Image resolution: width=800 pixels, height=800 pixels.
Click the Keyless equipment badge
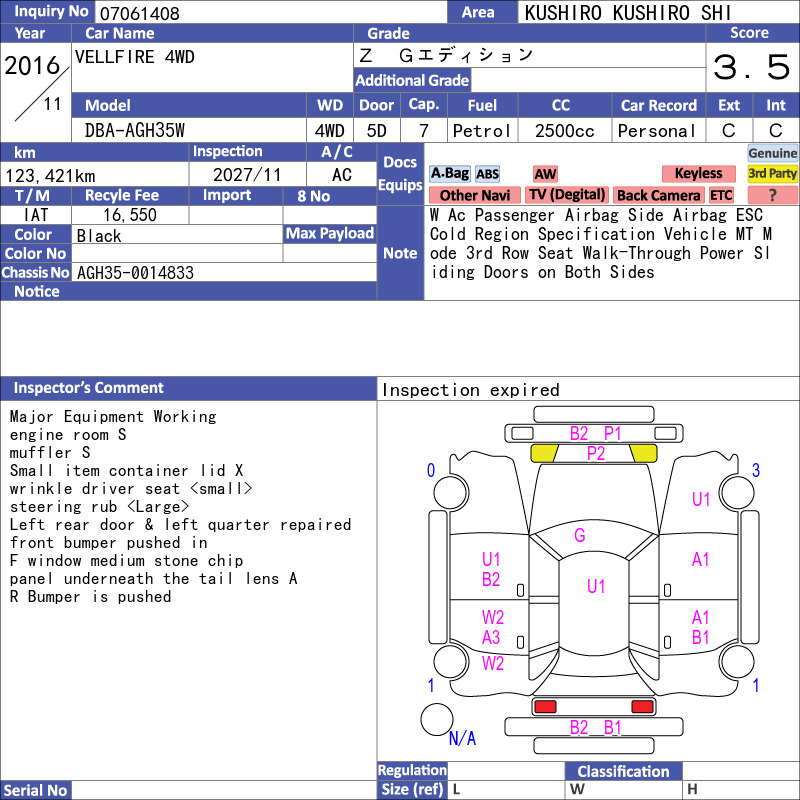tap(698, 174)
